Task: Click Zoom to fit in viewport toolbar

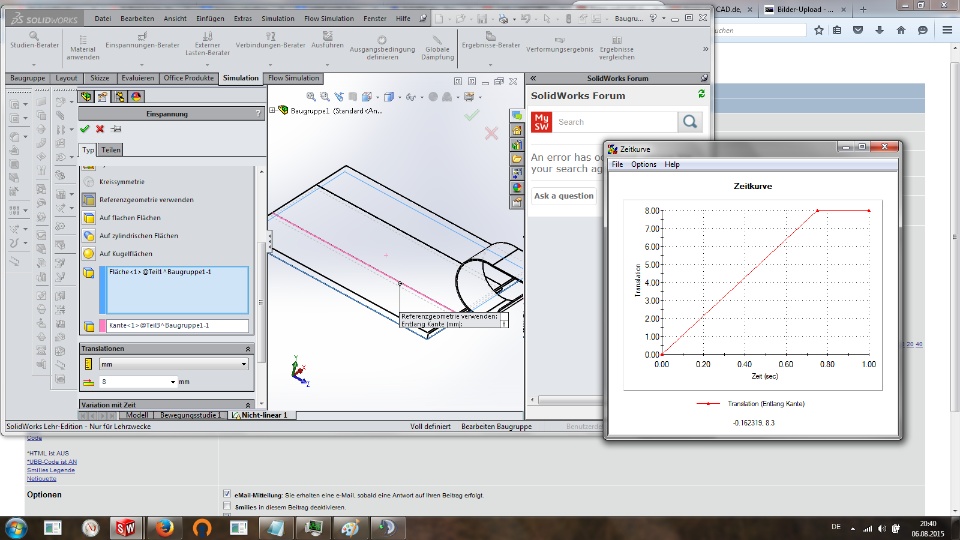Action: coord(311,97)
